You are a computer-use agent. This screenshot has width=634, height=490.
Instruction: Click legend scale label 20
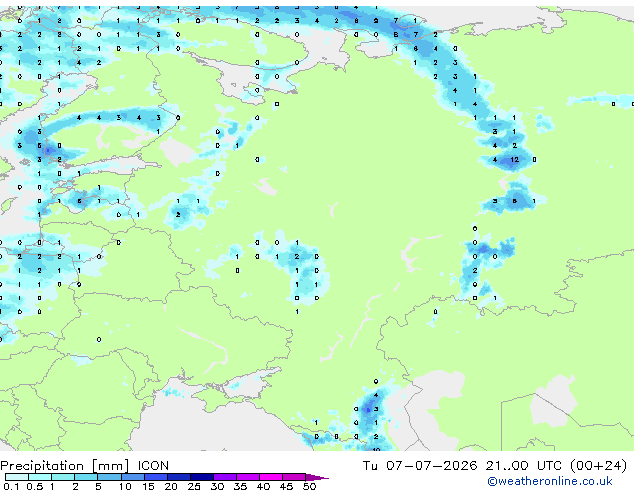pos(171,486)
